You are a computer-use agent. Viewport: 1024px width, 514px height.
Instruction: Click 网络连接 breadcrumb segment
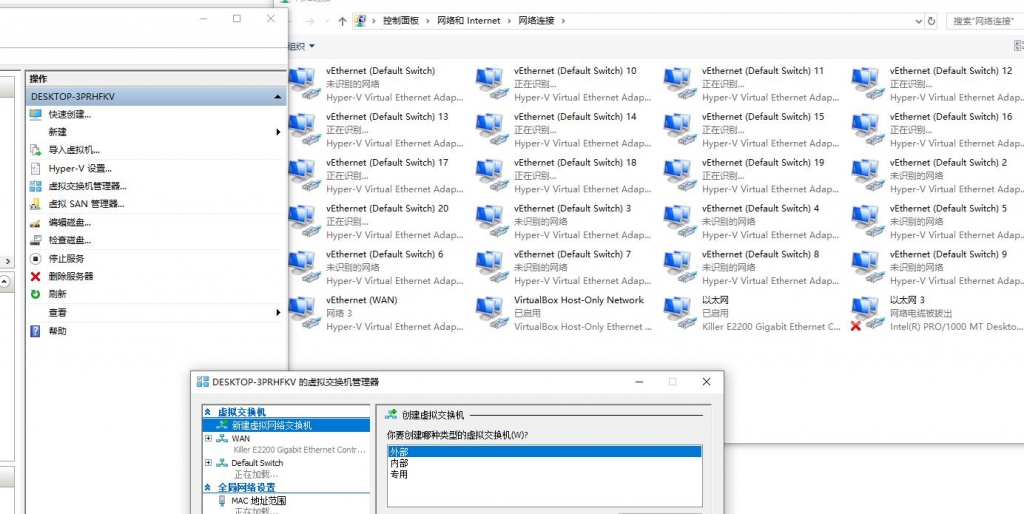tap(536, 21)
